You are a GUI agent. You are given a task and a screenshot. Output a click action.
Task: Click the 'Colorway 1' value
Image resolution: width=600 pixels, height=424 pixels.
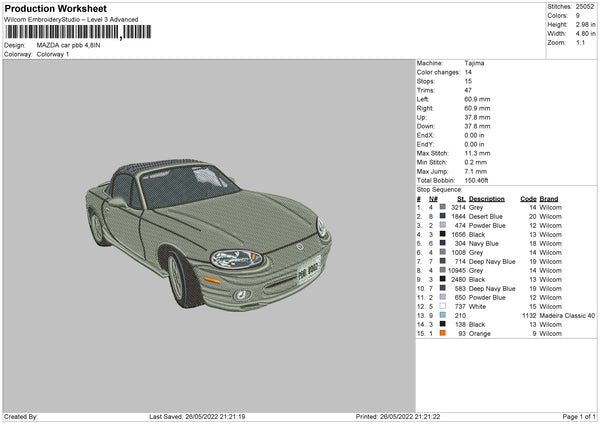(53, 54)
